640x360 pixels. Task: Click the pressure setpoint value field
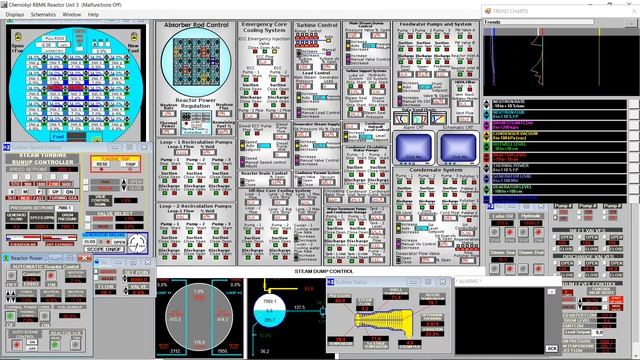[x=64, y=208]
